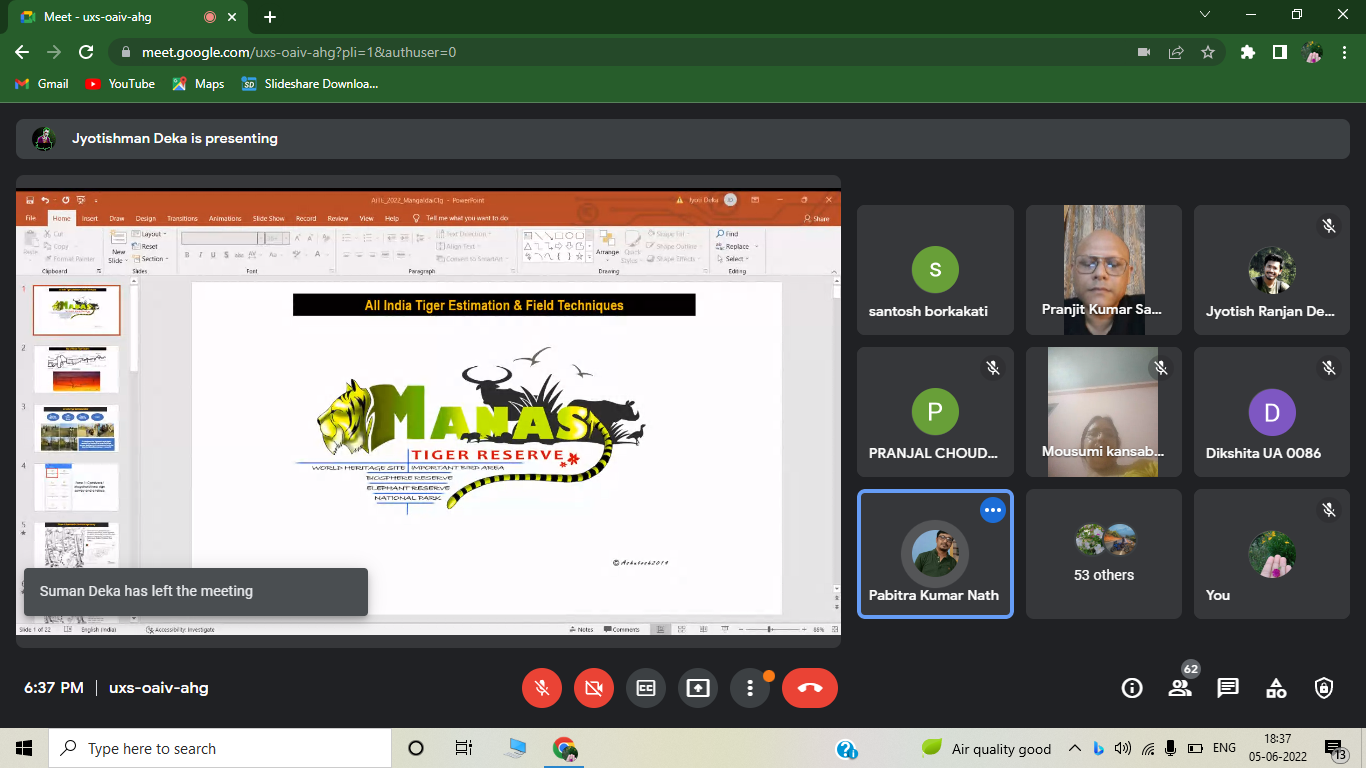Click Chrome back navigation arrow
The width and height of the screenshot is (1366, 768).
click(22, 52)
